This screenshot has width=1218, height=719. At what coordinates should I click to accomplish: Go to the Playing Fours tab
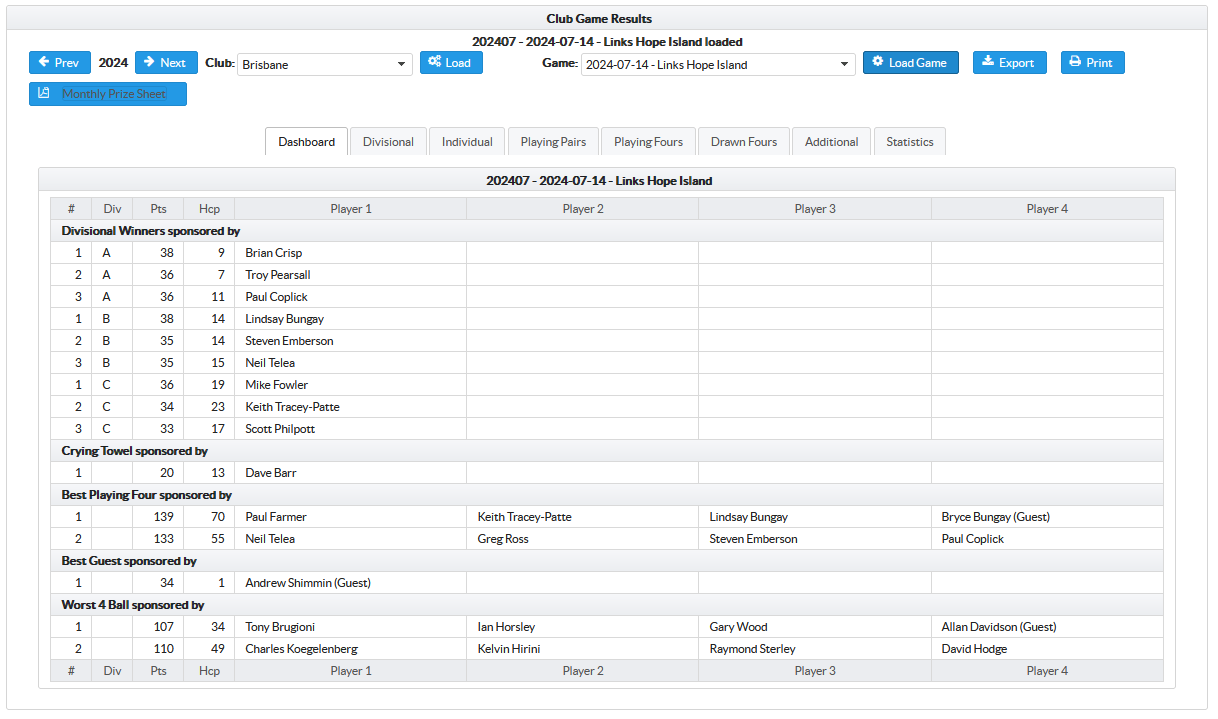pos(648,142)
